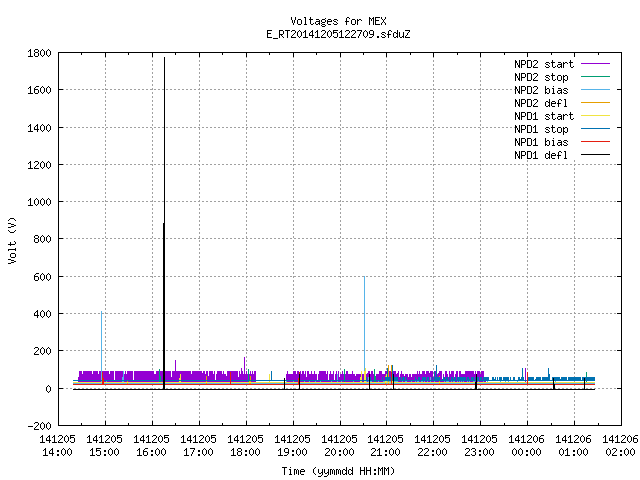Click the 1400 y-axis tick label
The width and height of the screenshot is (640, 480).
39,128
